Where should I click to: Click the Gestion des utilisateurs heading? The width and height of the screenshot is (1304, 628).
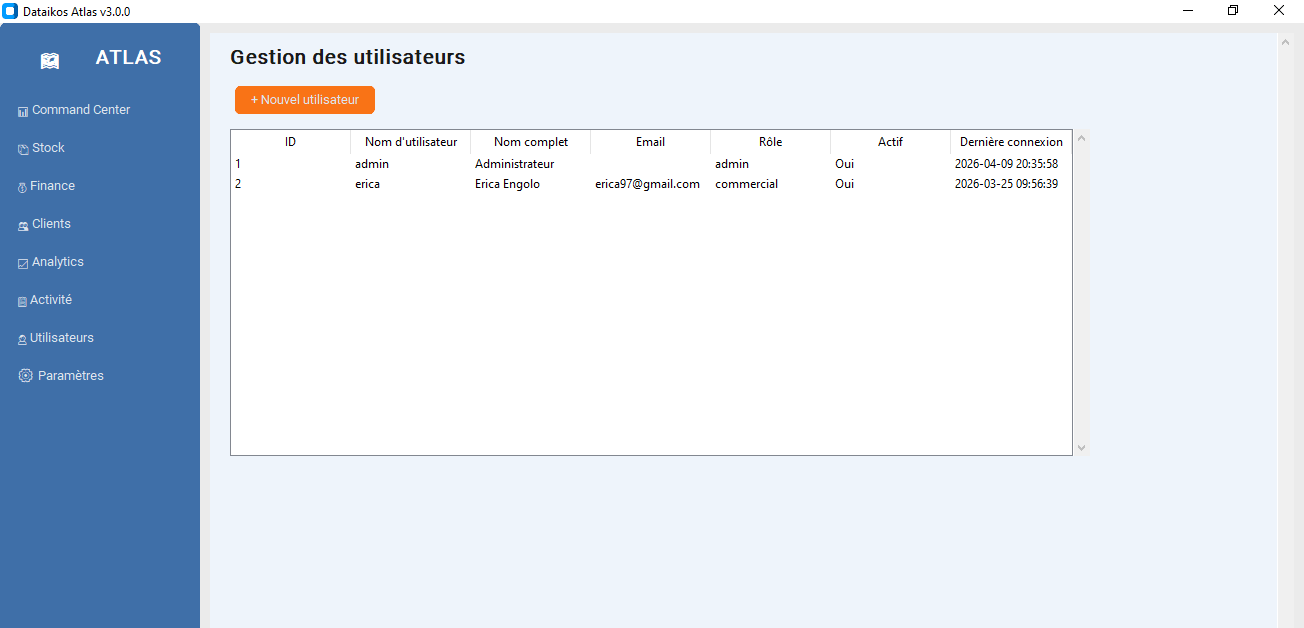tap(348, 57)
